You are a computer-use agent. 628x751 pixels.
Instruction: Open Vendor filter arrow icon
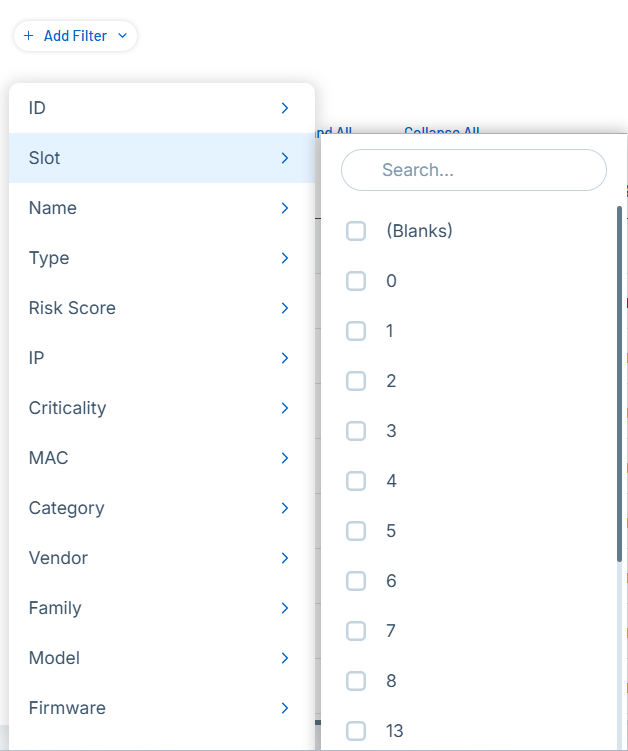[285, 558]
